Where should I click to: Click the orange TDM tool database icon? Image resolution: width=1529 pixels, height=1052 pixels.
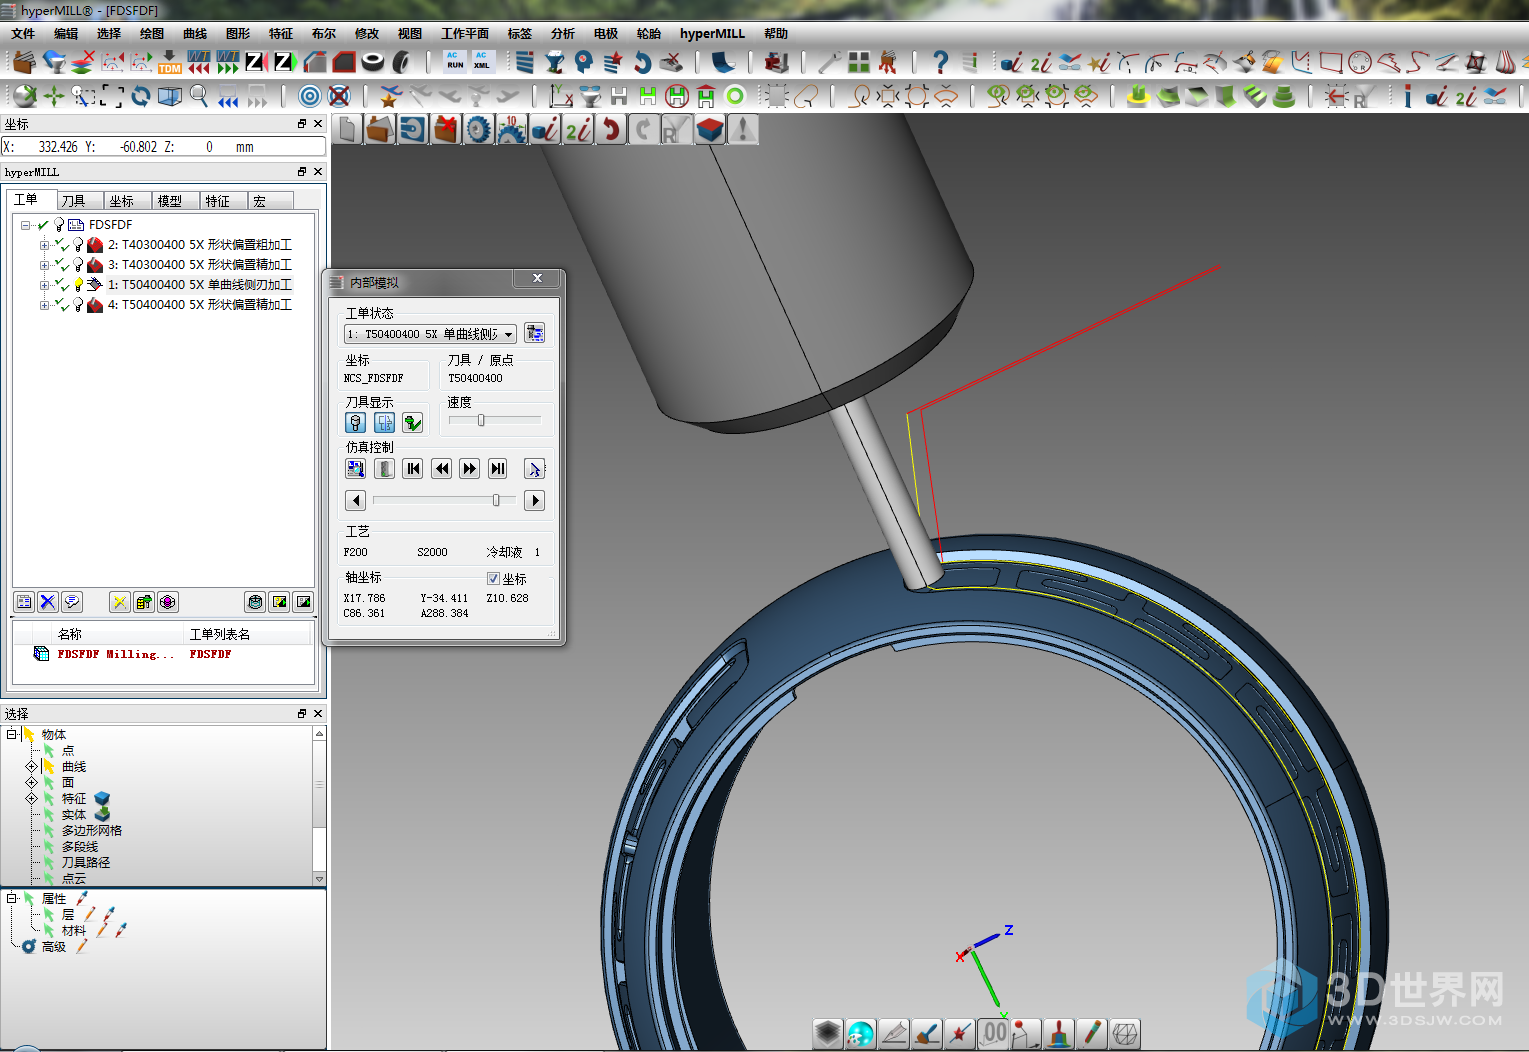coord(170,62)
